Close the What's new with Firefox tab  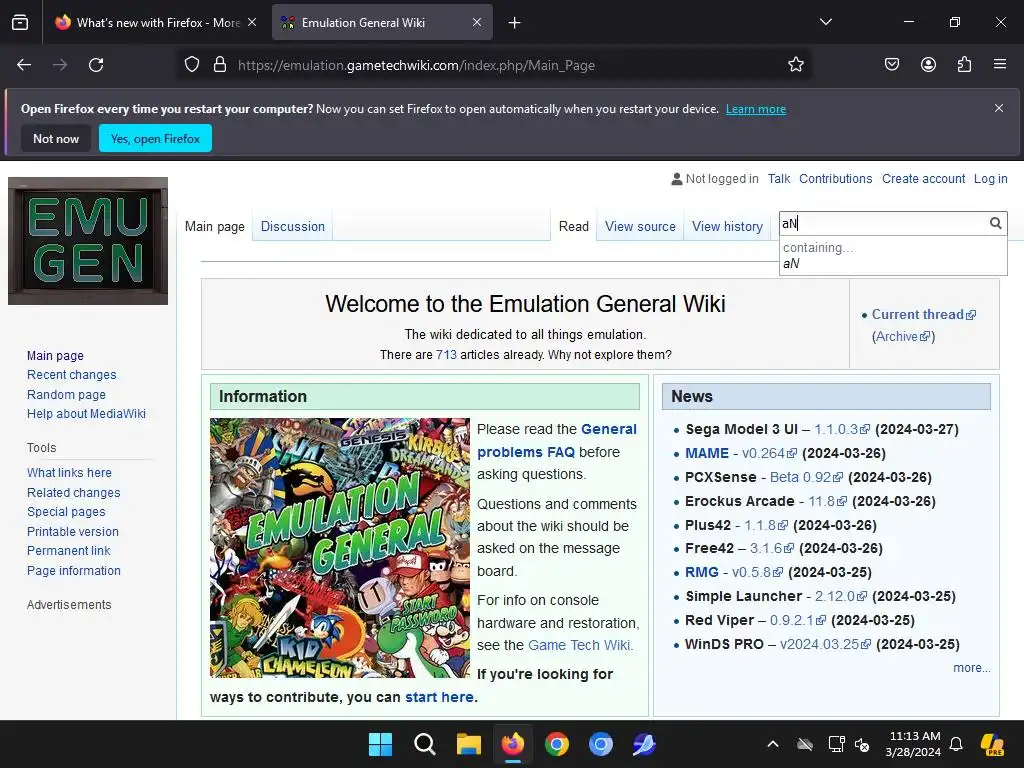(252, 22)
